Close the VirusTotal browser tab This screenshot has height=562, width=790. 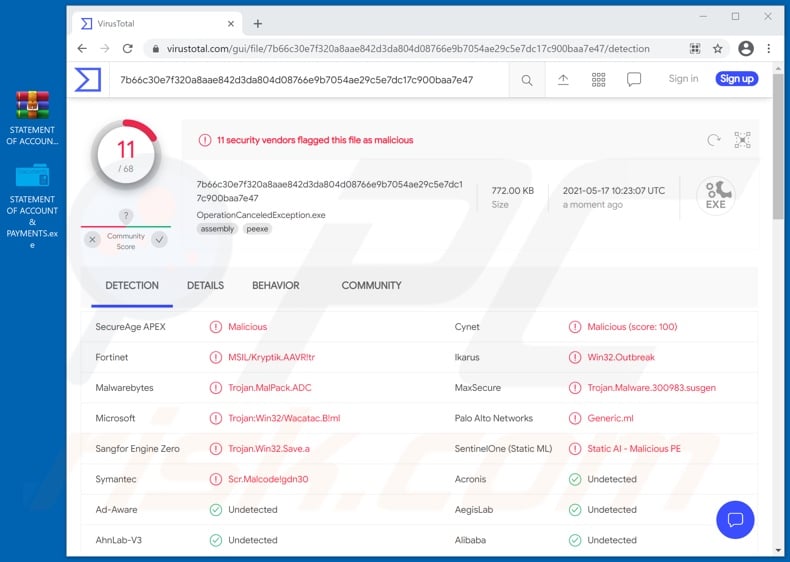pyautogui.click(x=231, y=24)
